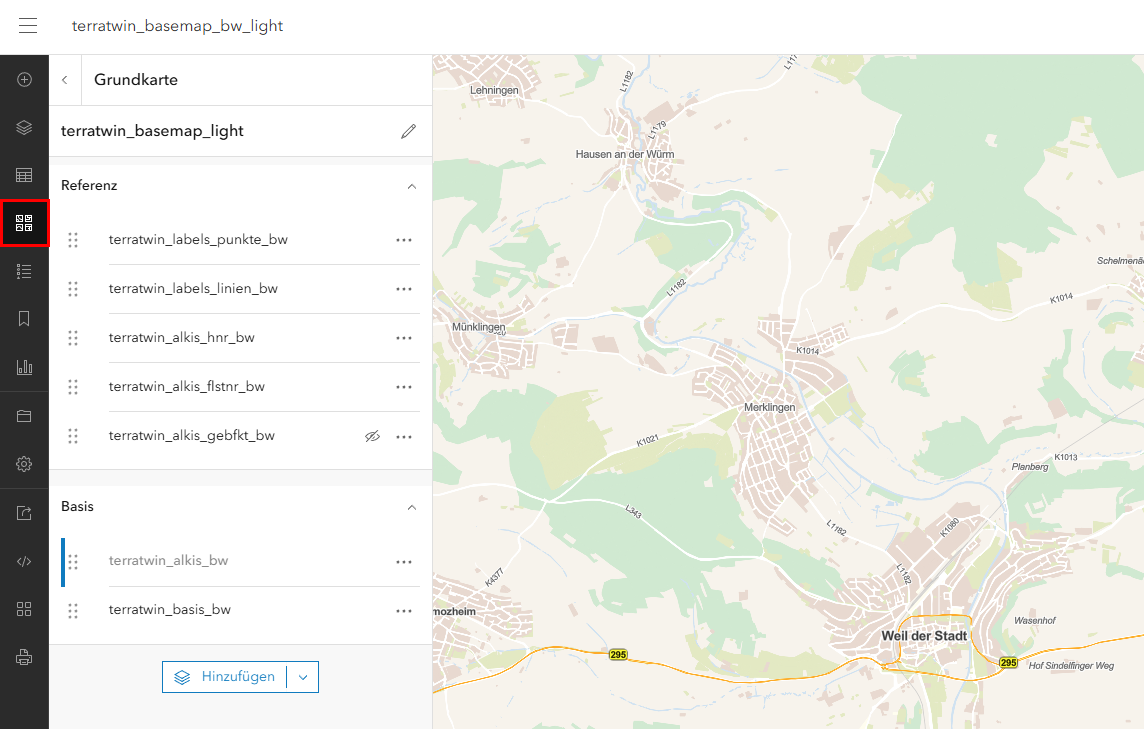1144x729 pixels.
Task: Open the Charts panel icon
Action: coord(25,366)
